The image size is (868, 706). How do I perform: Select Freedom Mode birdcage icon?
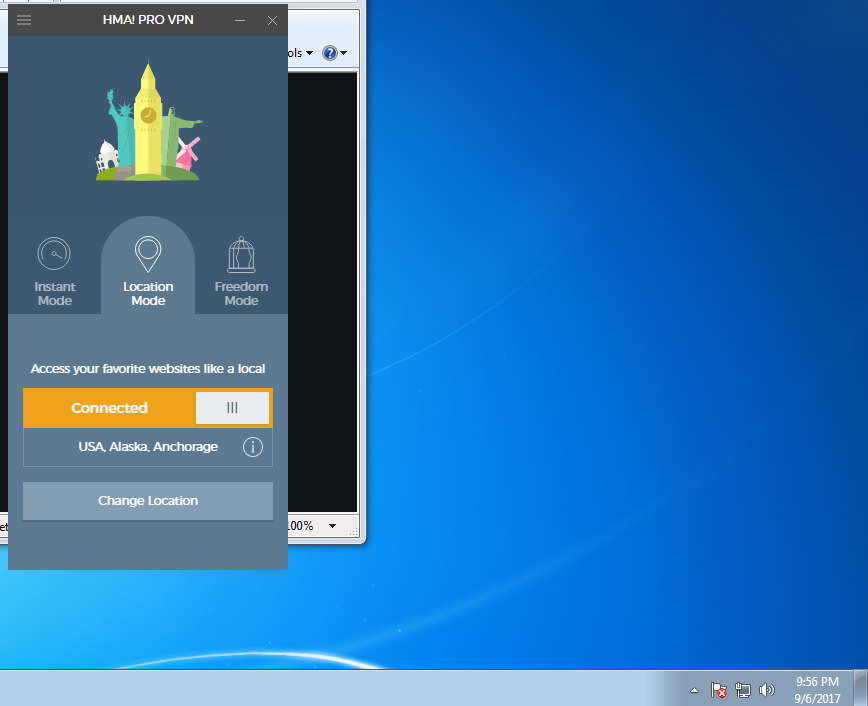click(241, 255)
